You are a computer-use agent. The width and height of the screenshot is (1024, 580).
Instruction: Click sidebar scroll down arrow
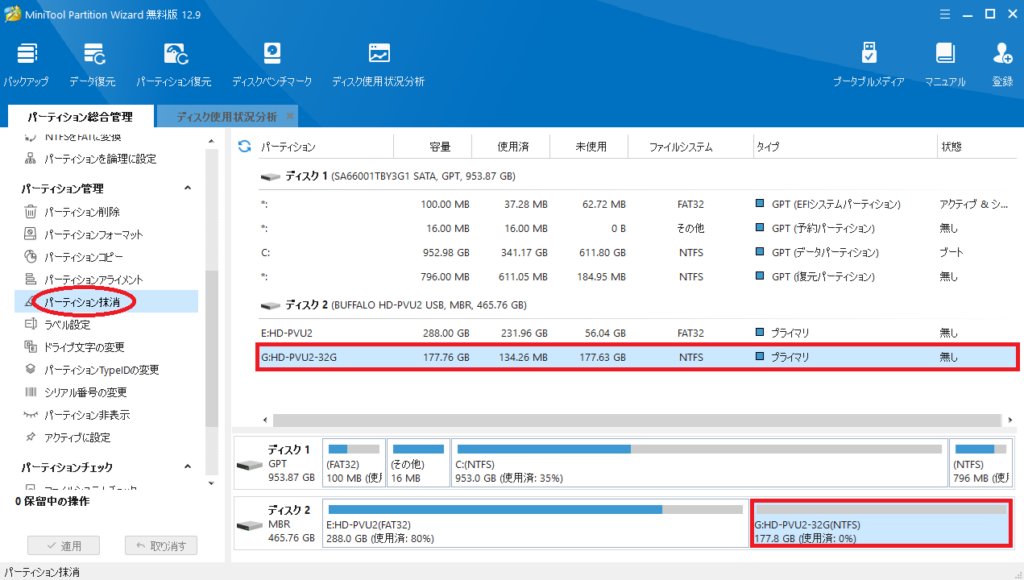click(211, 483)
